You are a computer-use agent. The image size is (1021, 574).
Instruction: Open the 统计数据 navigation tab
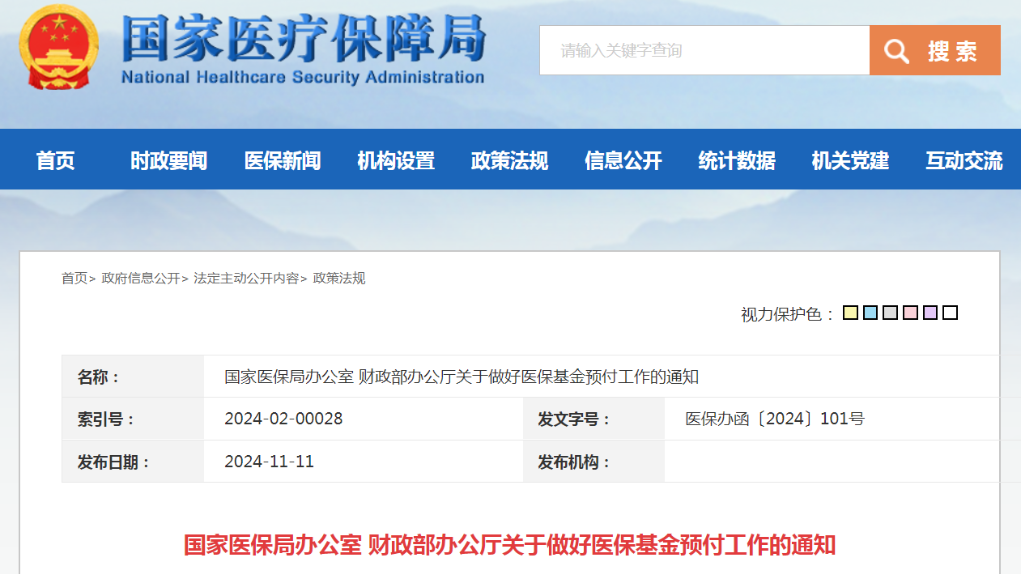(x=736, y=160)
